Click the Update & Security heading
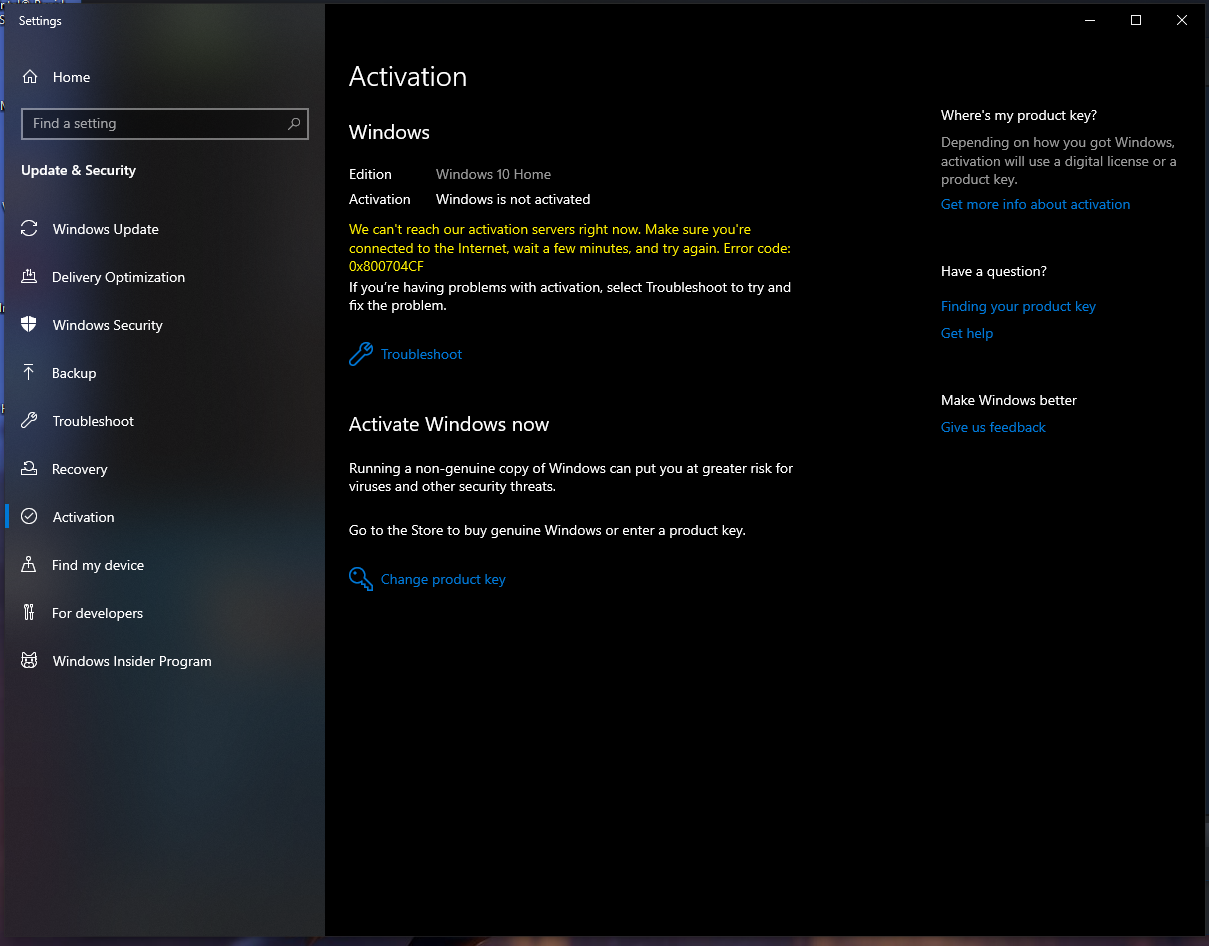Viewport: 1209px width, 946px height. pyautogui.click(x=78, y=170)
